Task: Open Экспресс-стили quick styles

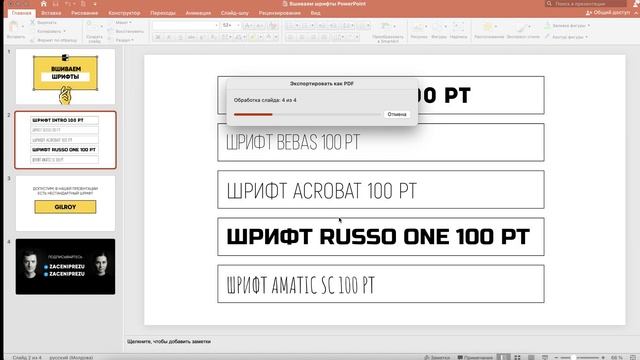Action: pos(523,31)
